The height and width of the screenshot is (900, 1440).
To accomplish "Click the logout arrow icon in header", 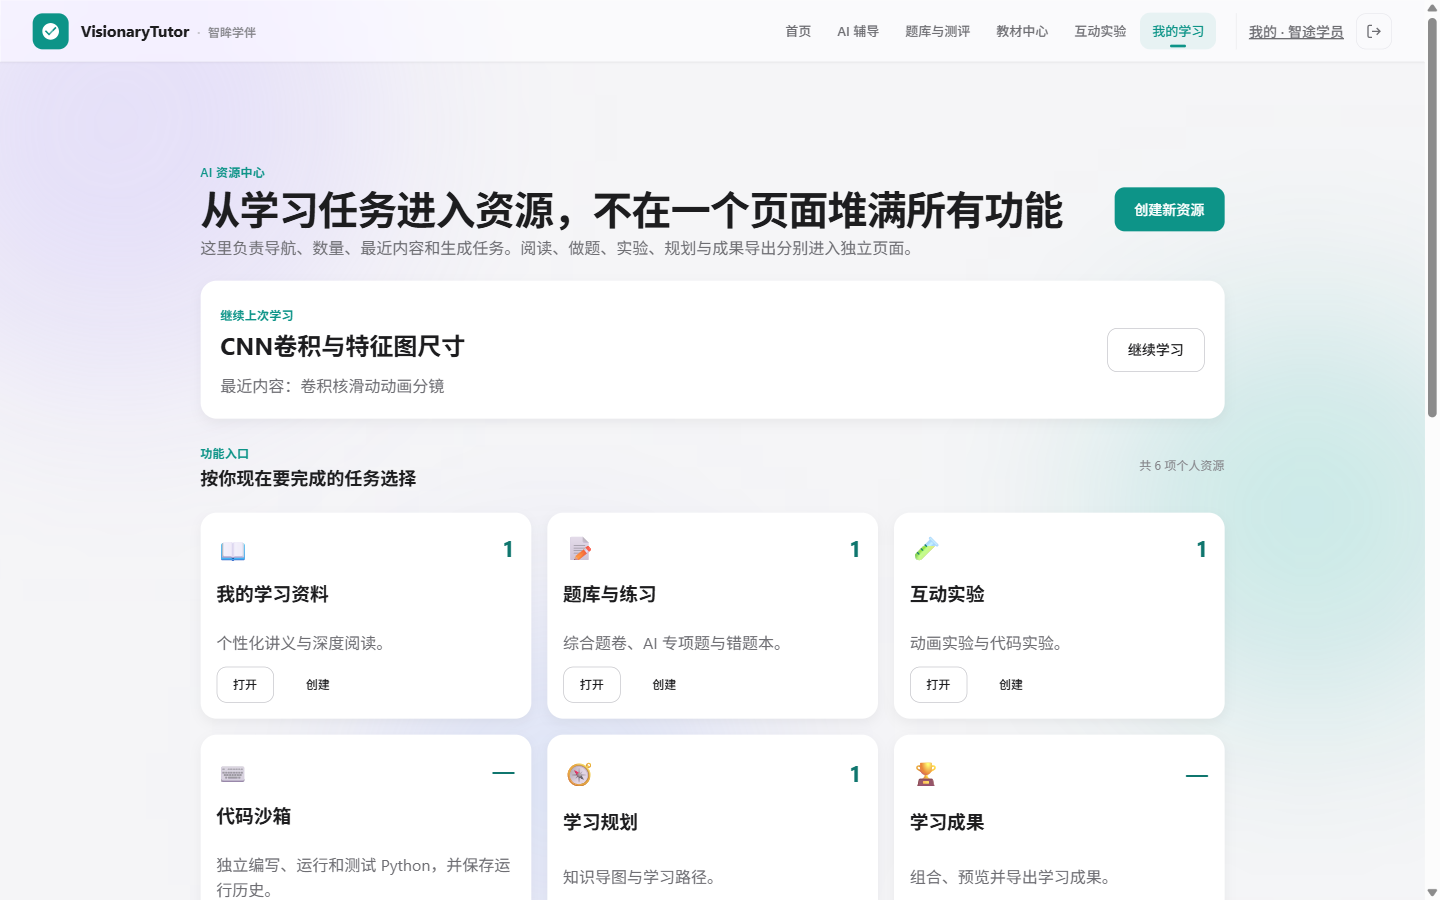I will pyautogui.click(x=1374, y=31).
